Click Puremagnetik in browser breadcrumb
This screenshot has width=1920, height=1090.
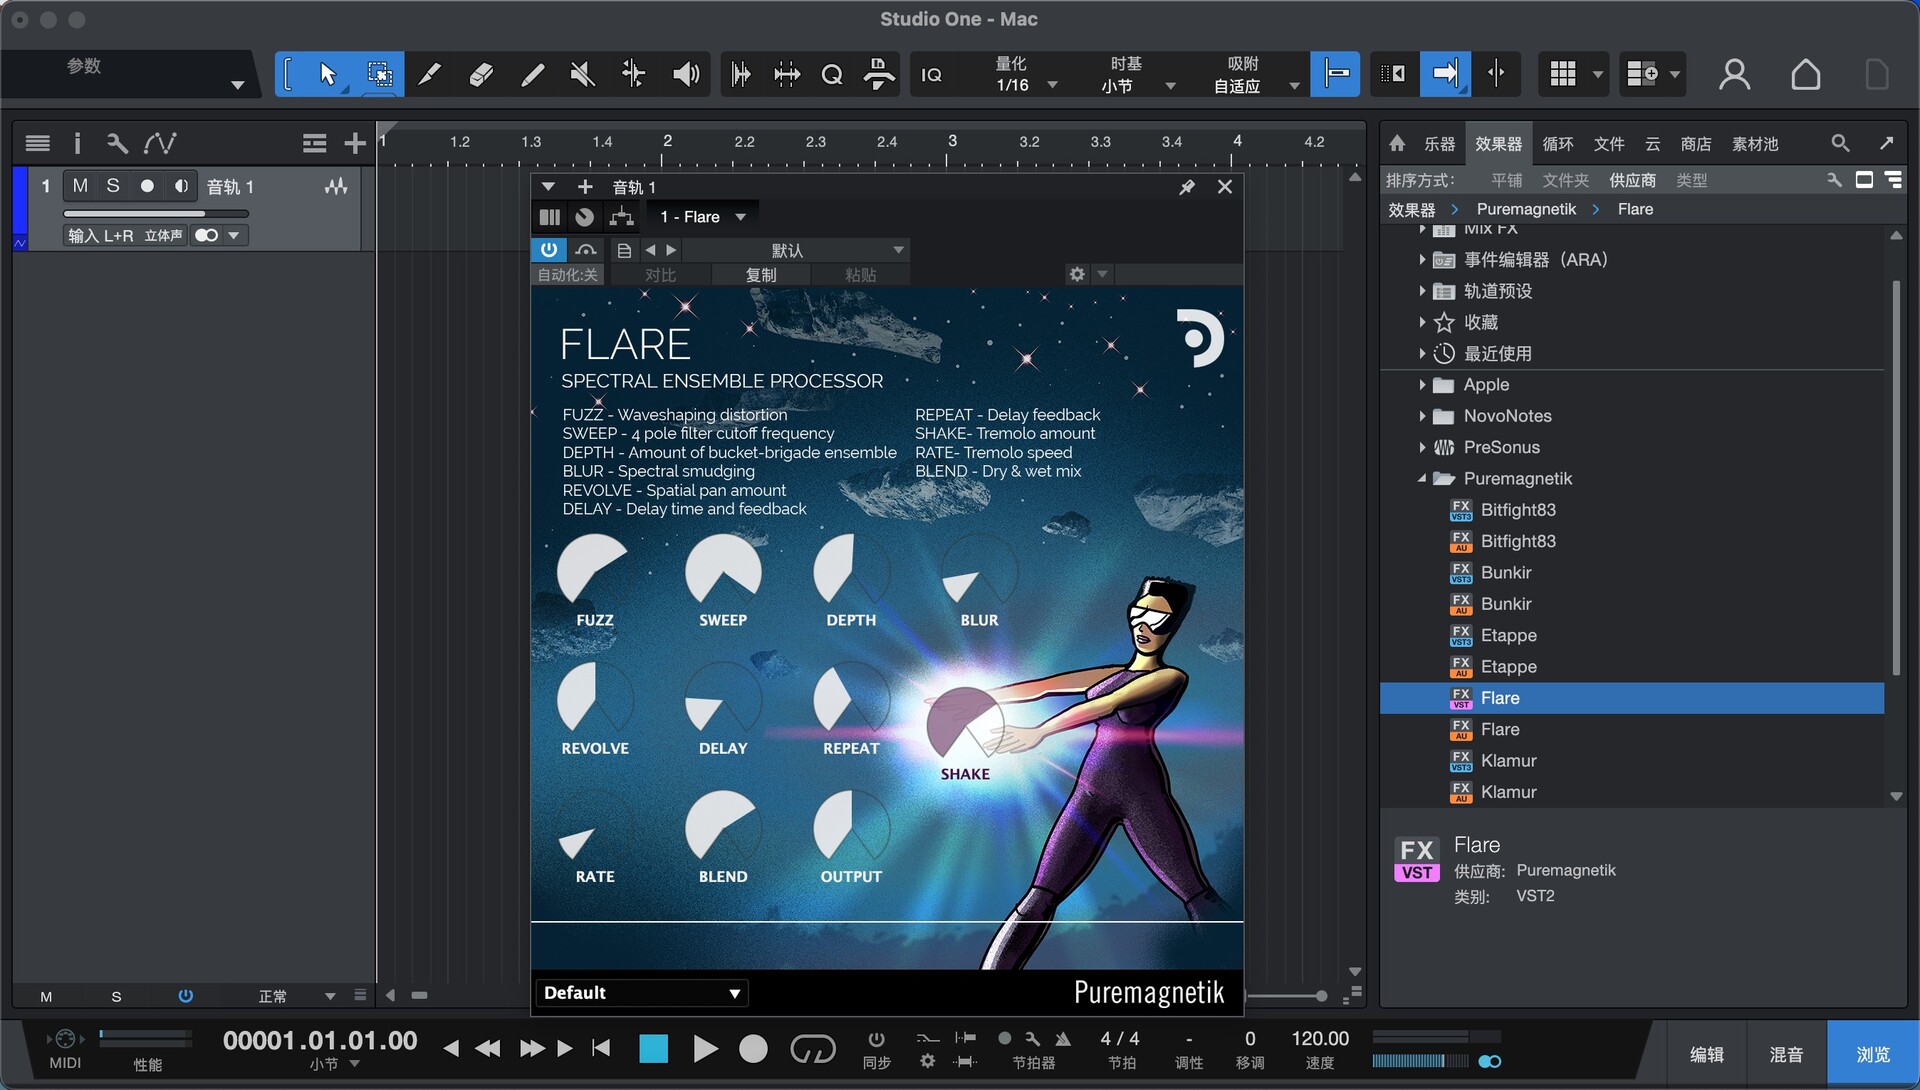tap(1526, 209)
